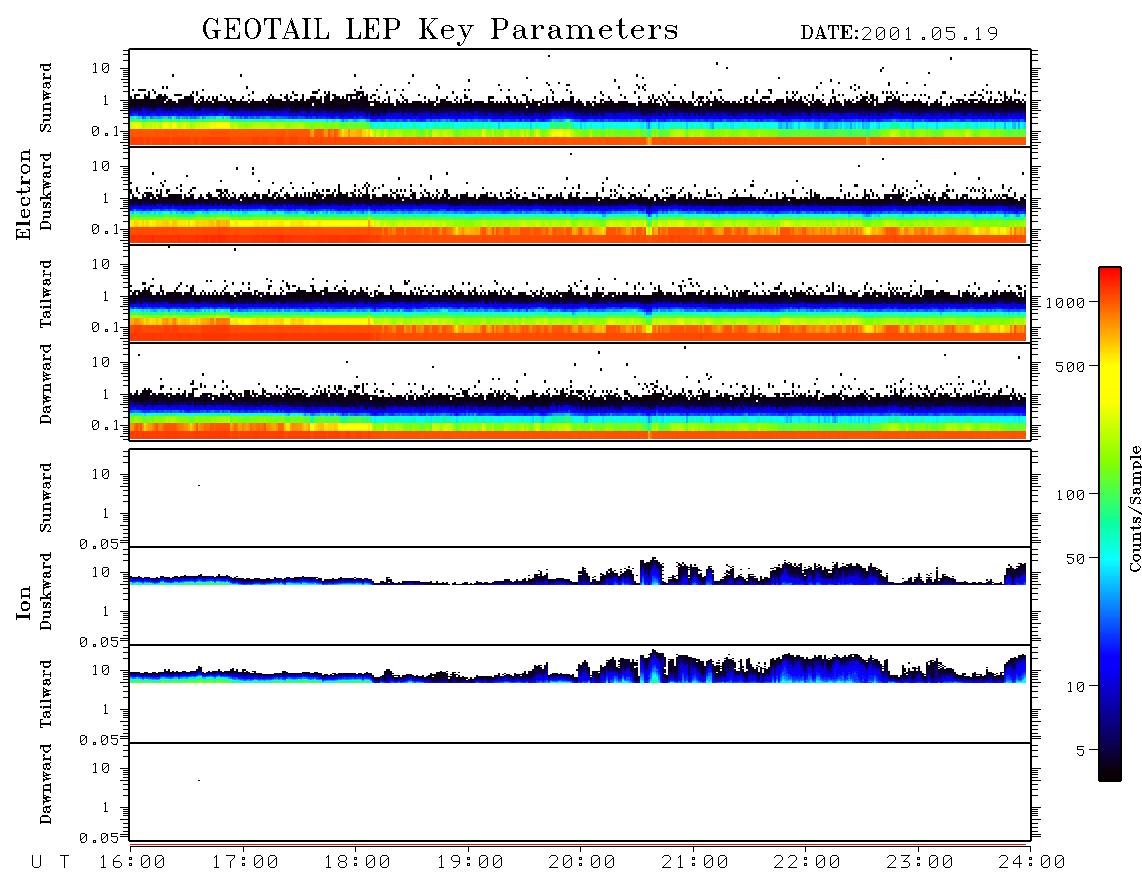
Task: Click the '22:00' time axis label
Action: click(807, 862)
